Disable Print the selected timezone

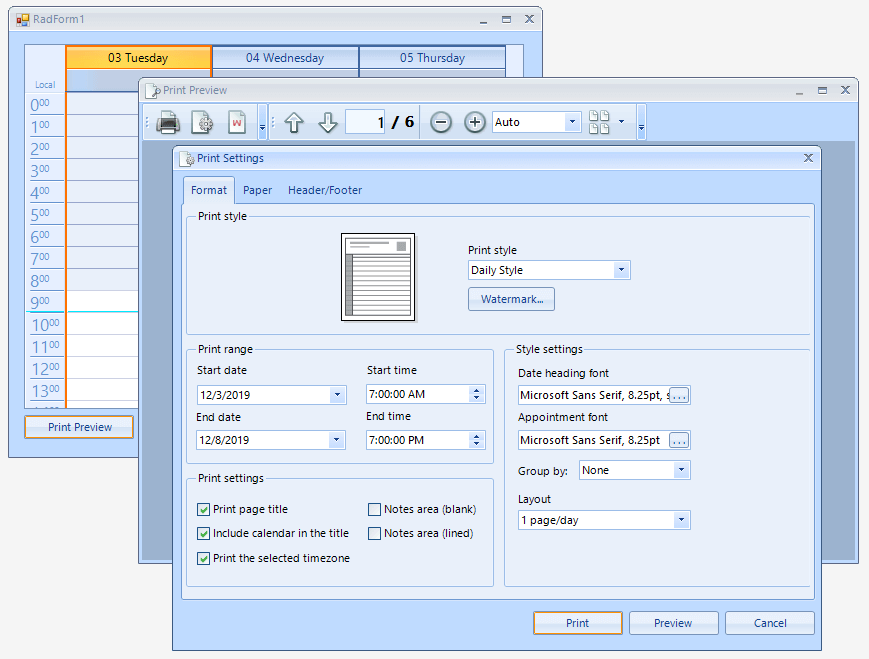(203, 558)
